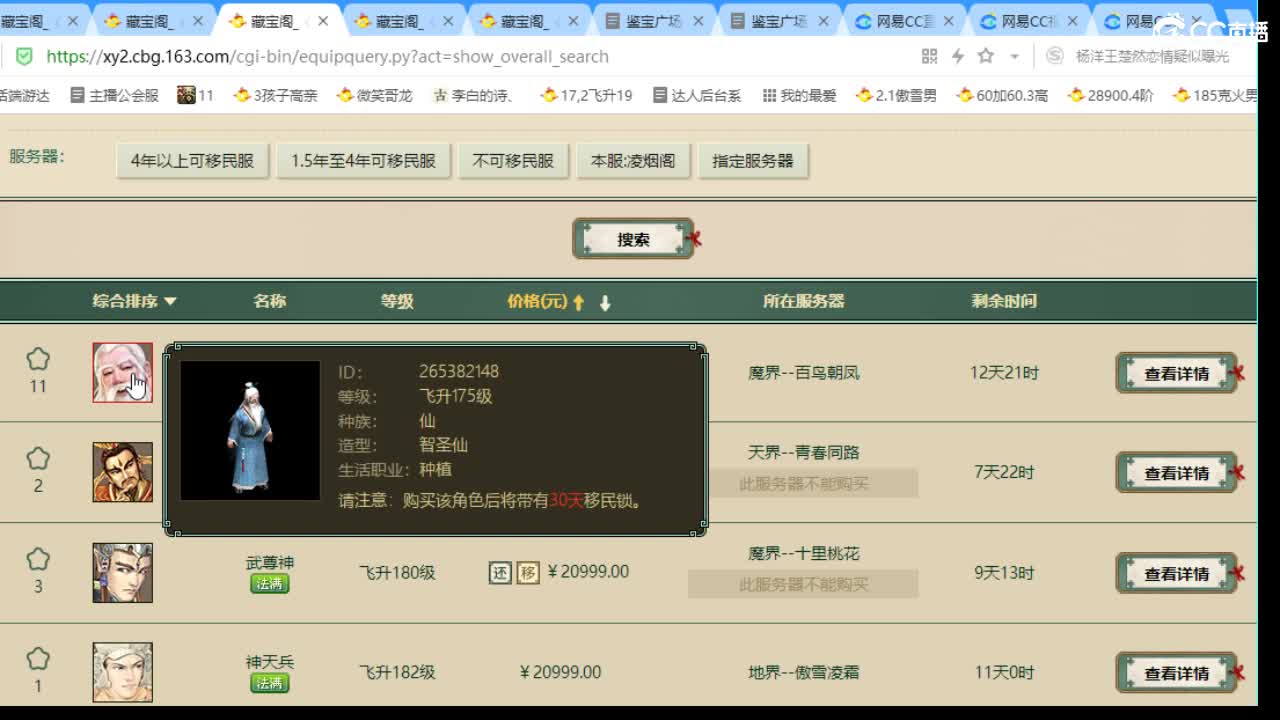Click the ¥20999.00 price in 神天兵 row

click(x=561, y=673)
